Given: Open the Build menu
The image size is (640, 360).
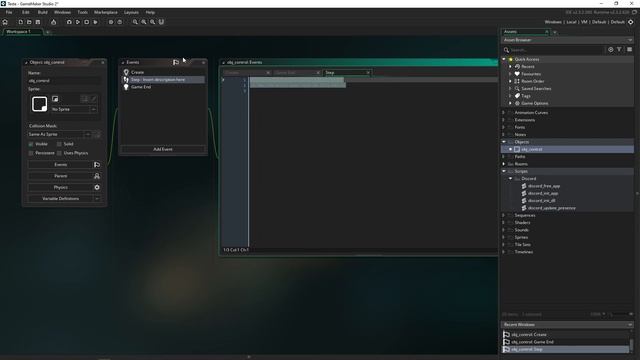Looking at the screenshot, I should click(42, 12).
